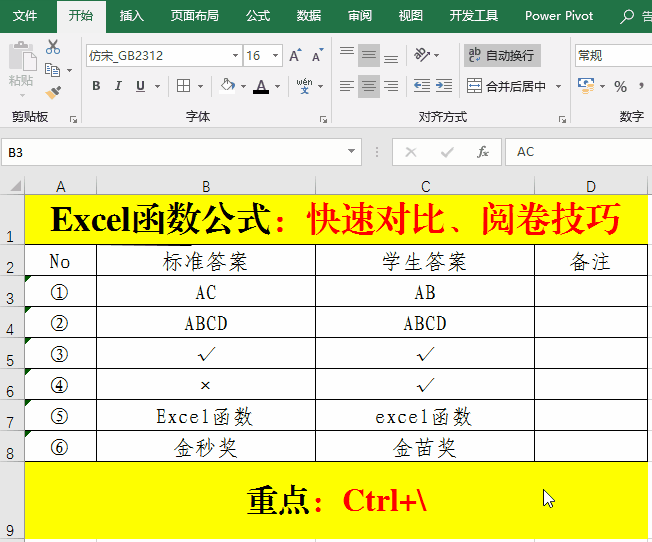Click cell containing 金秒奖
652x542 pixels.
pos(206,446)
